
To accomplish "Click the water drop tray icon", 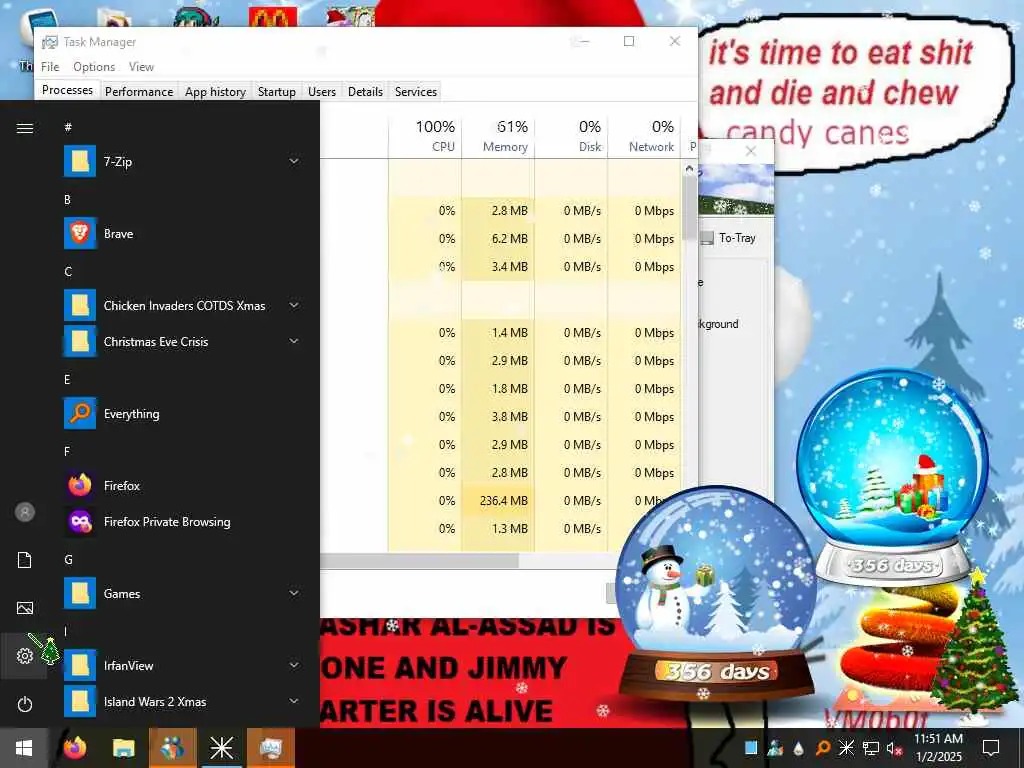I will 799,748.
